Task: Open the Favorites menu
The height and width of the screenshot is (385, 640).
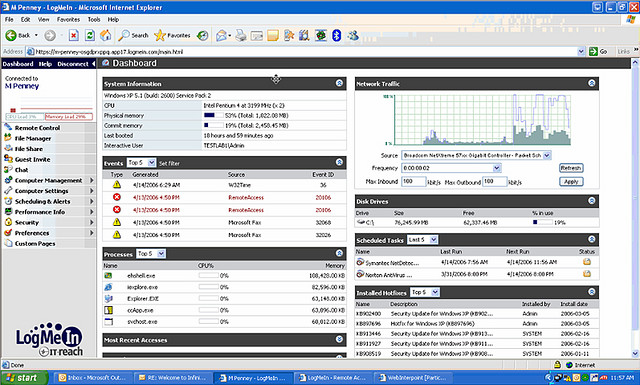Action: (x=68, y=19)
